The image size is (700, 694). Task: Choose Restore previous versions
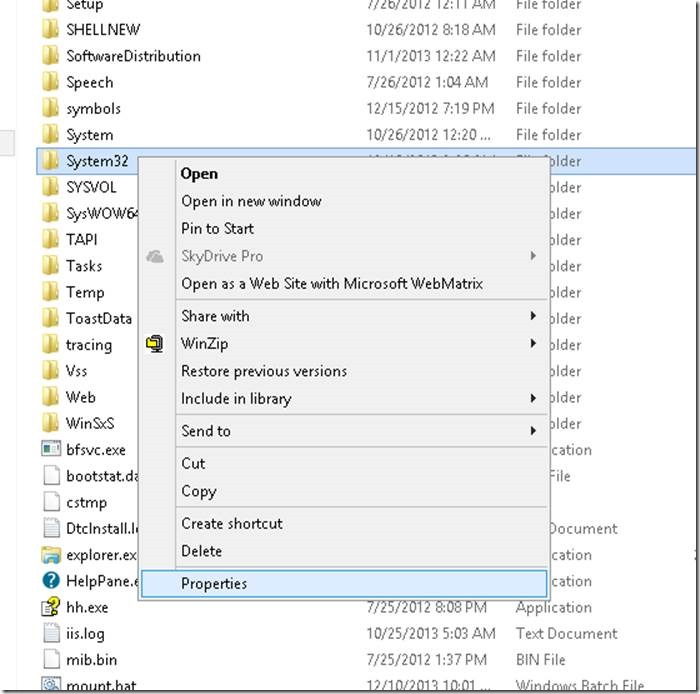pyautogui.click(x=344, y=371)
